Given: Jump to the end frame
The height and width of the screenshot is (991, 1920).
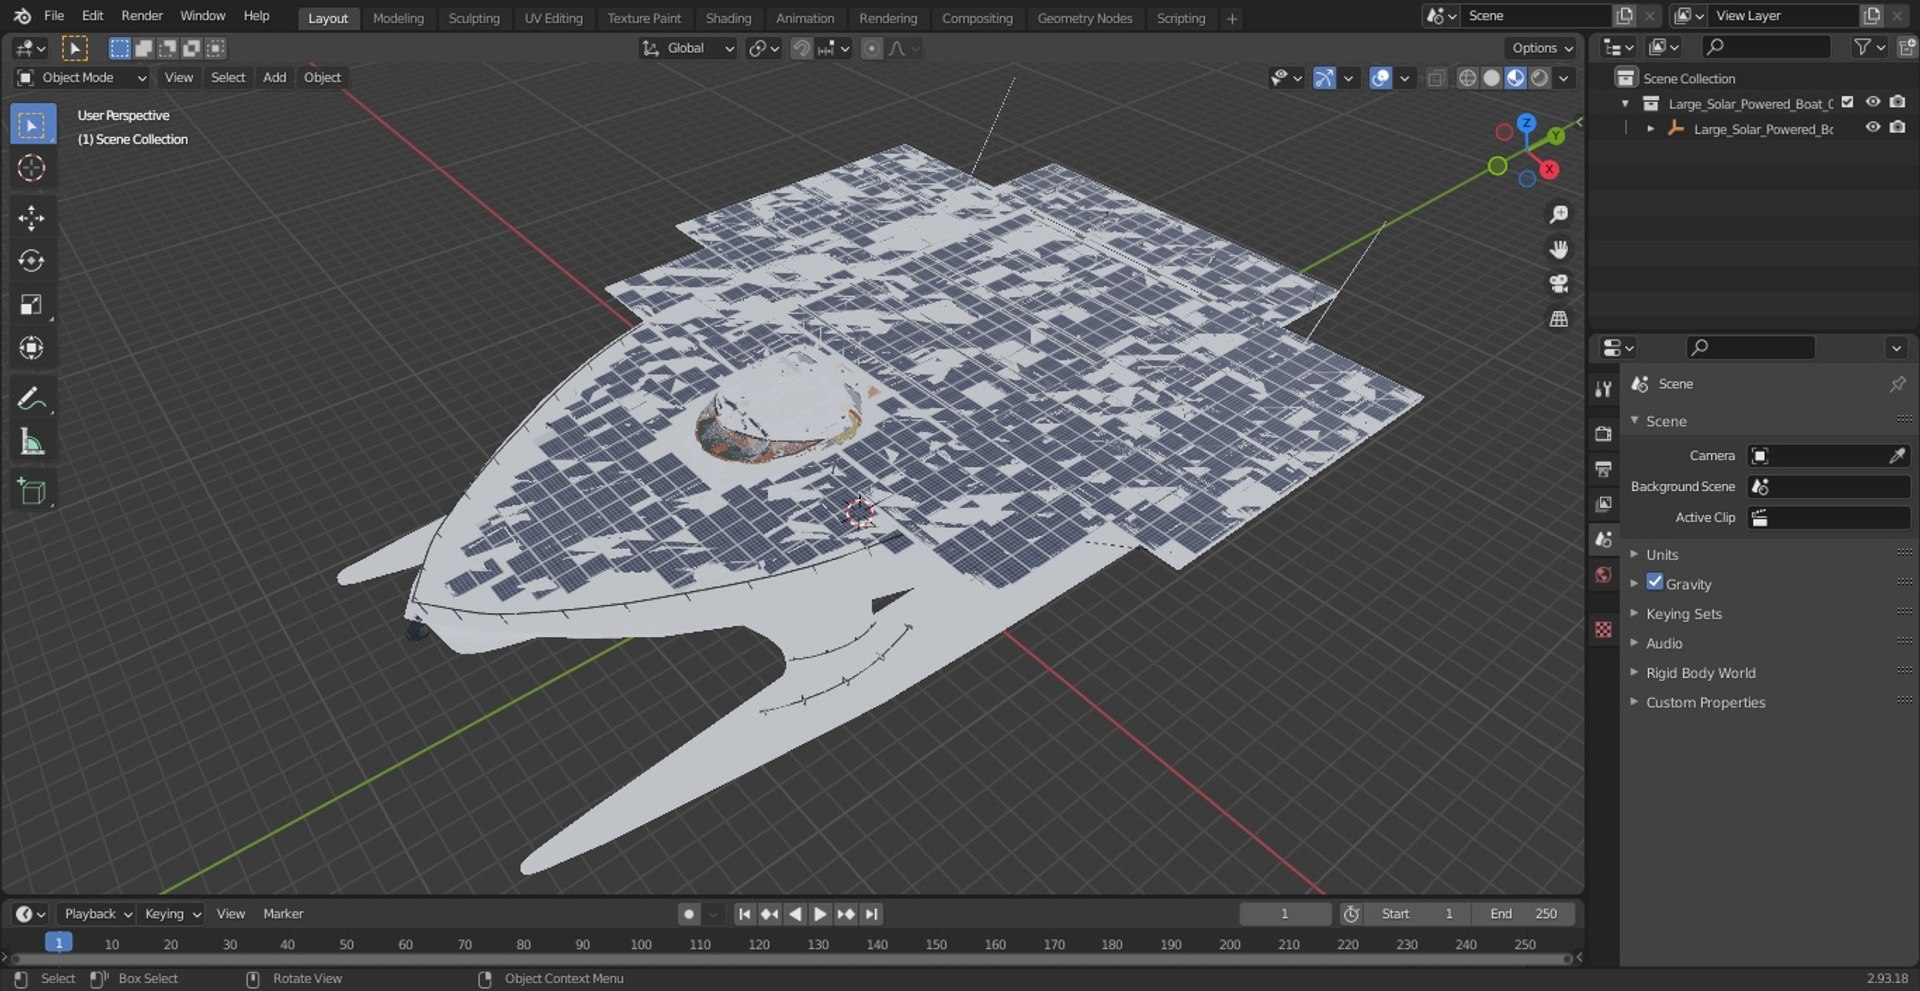Looking at the screenshot, I should 872,914.
